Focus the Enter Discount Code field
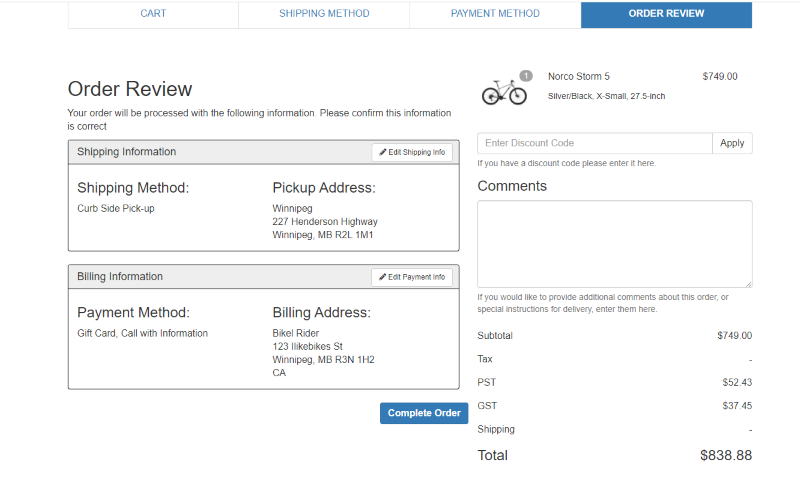 click(595, 143)
